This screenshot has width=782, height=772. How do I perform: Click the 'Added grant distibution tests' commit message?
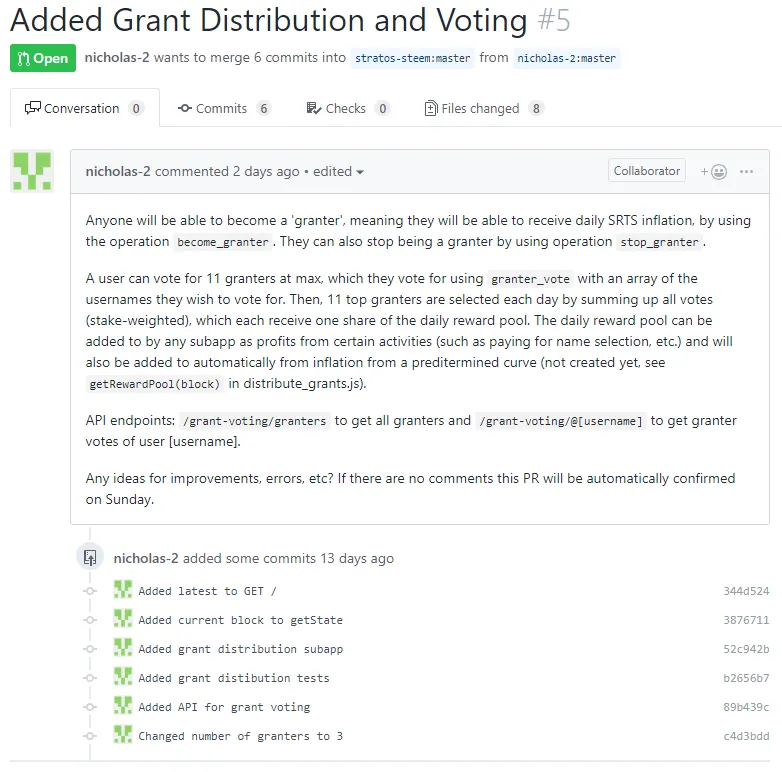click(x=234, y=678)
